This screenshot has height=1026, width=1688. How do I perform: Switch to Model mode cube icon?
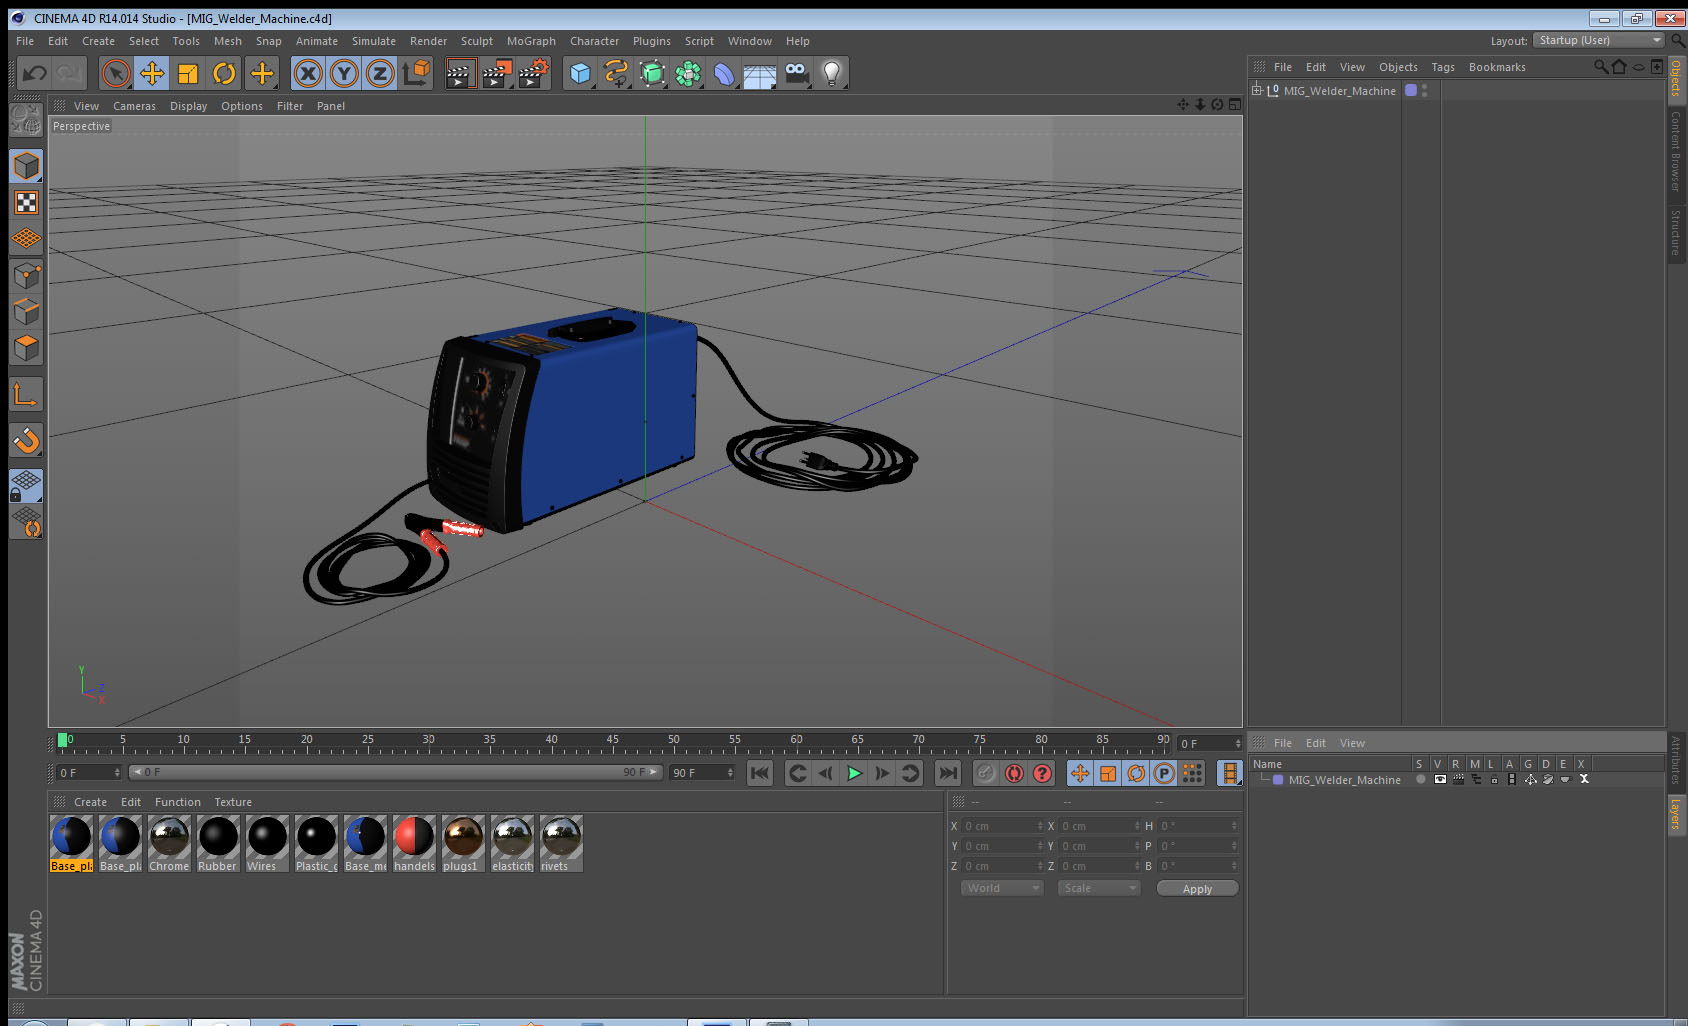(x=26, y=166)
